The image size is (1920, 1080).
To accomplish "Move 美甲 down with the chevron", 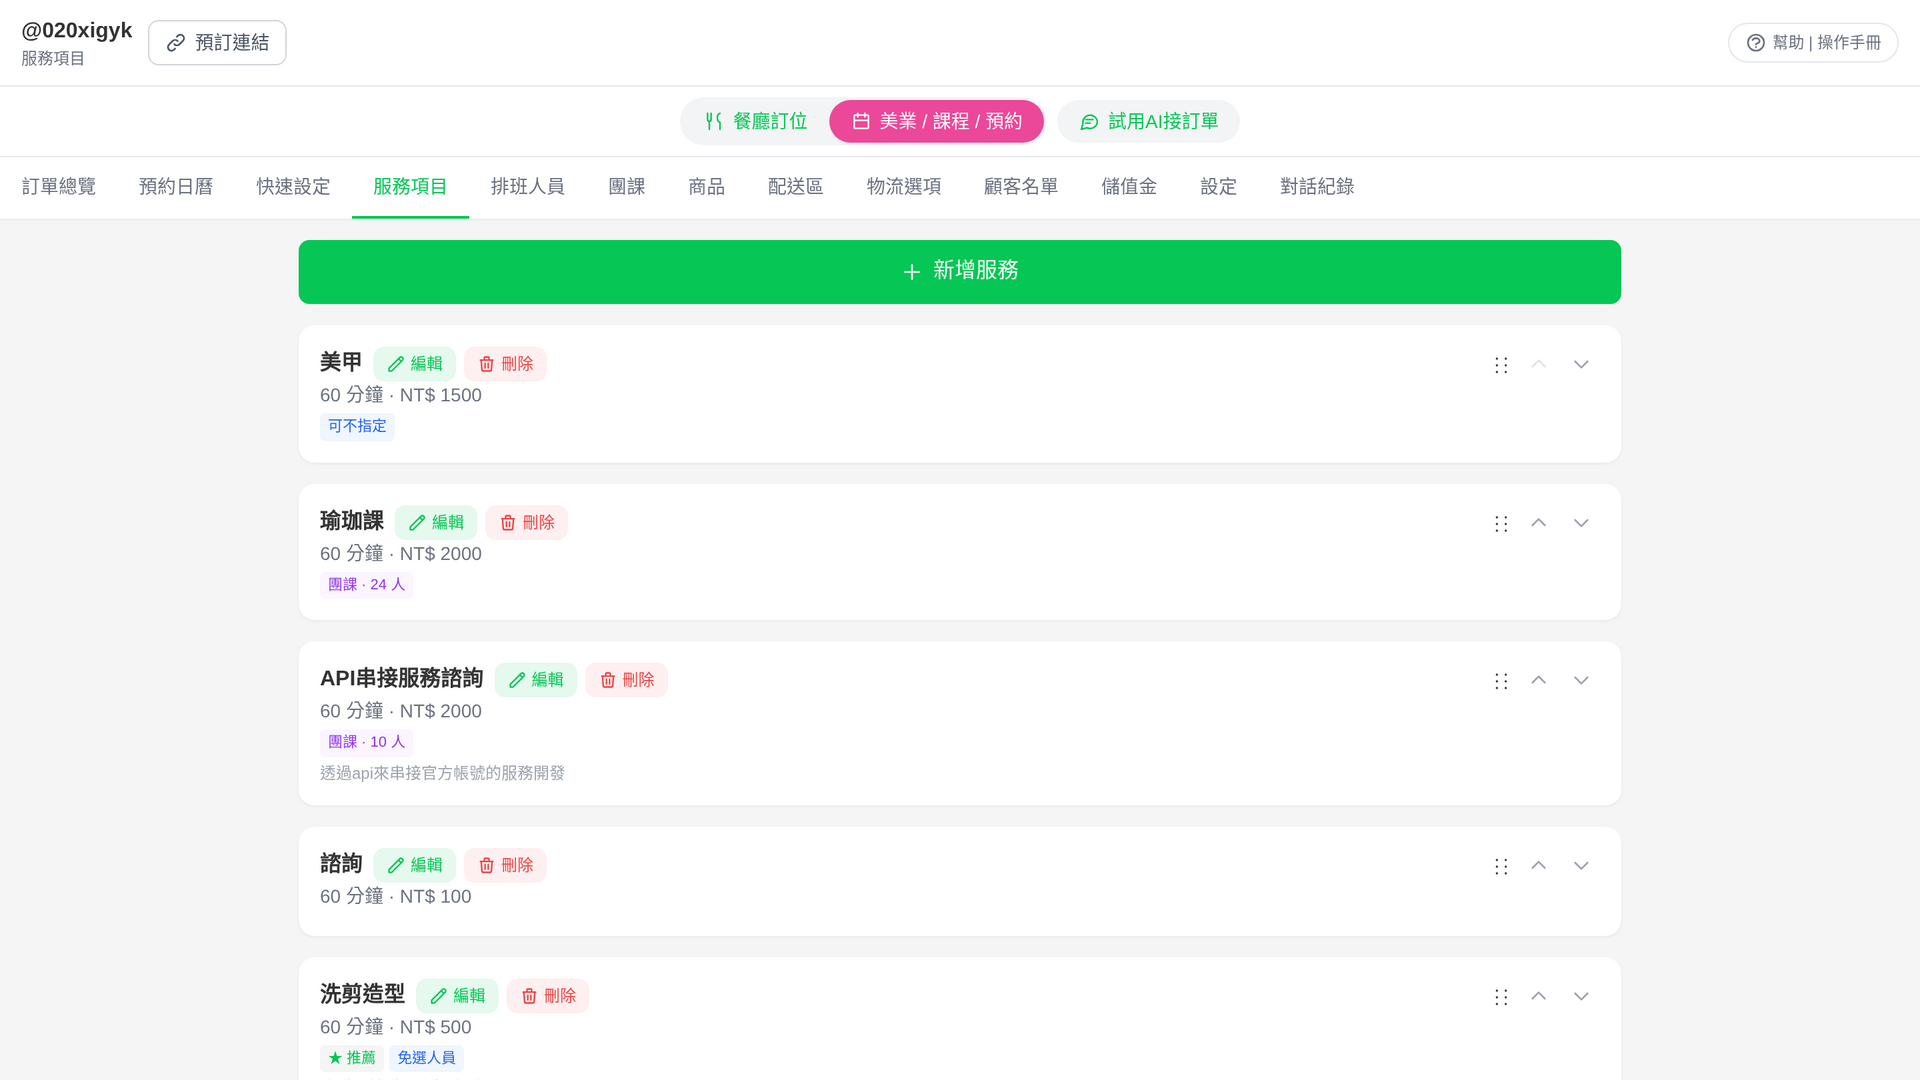I will coord(1581,365).
